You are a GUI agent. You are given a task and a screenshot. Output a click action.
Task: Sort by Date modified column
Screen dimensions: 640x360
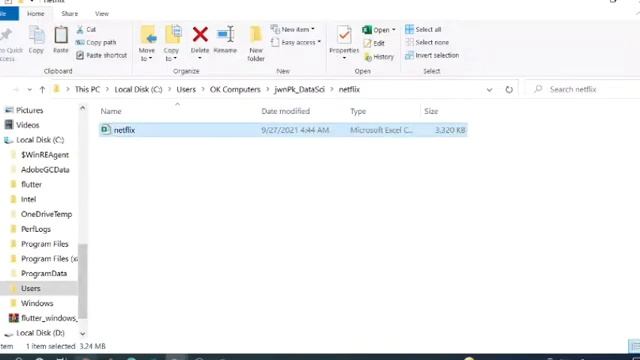coord(286,111)
